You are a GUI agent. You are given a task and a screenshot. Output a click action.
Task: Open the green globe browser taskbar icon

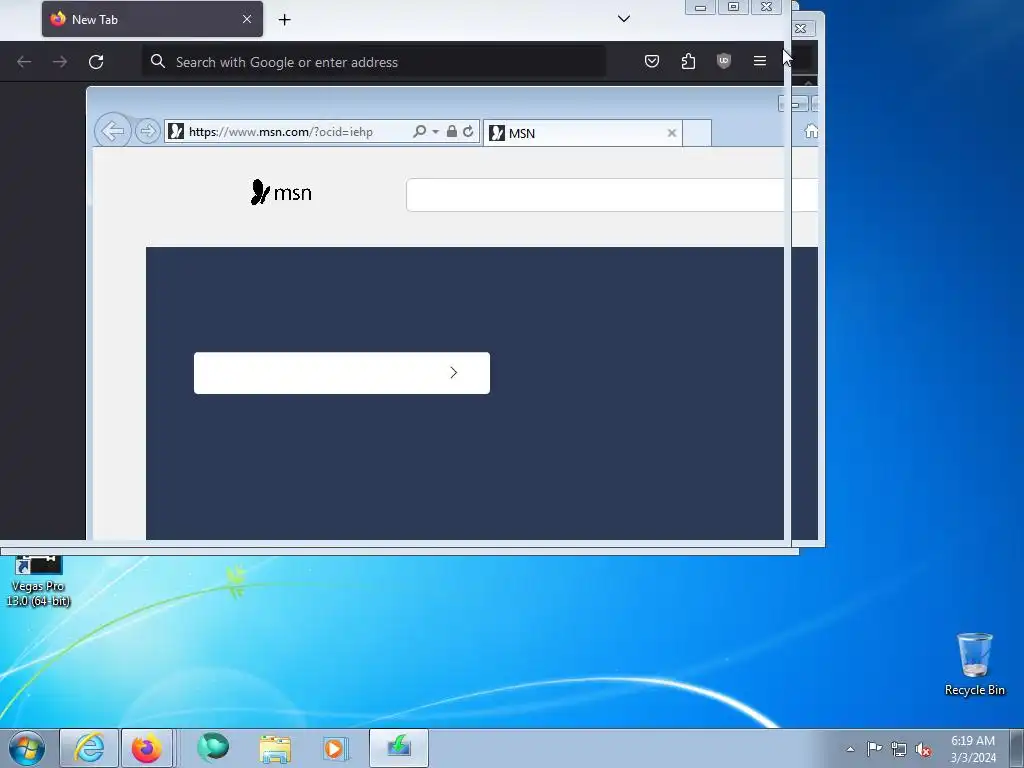[x=213, y=748]
